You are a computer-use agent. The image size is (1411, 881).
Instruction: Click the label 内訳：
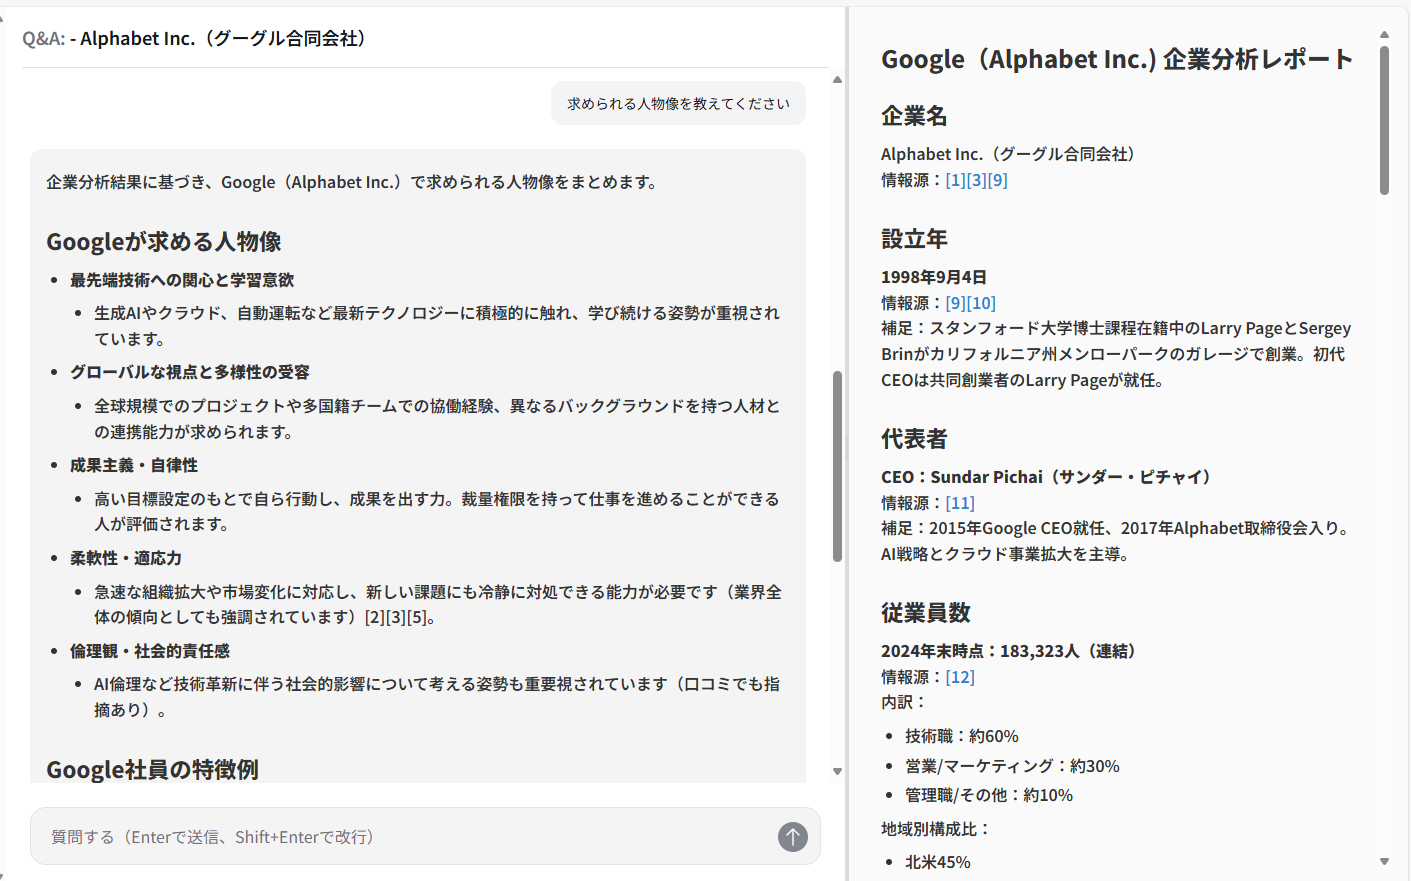click(x=905, y=702)
